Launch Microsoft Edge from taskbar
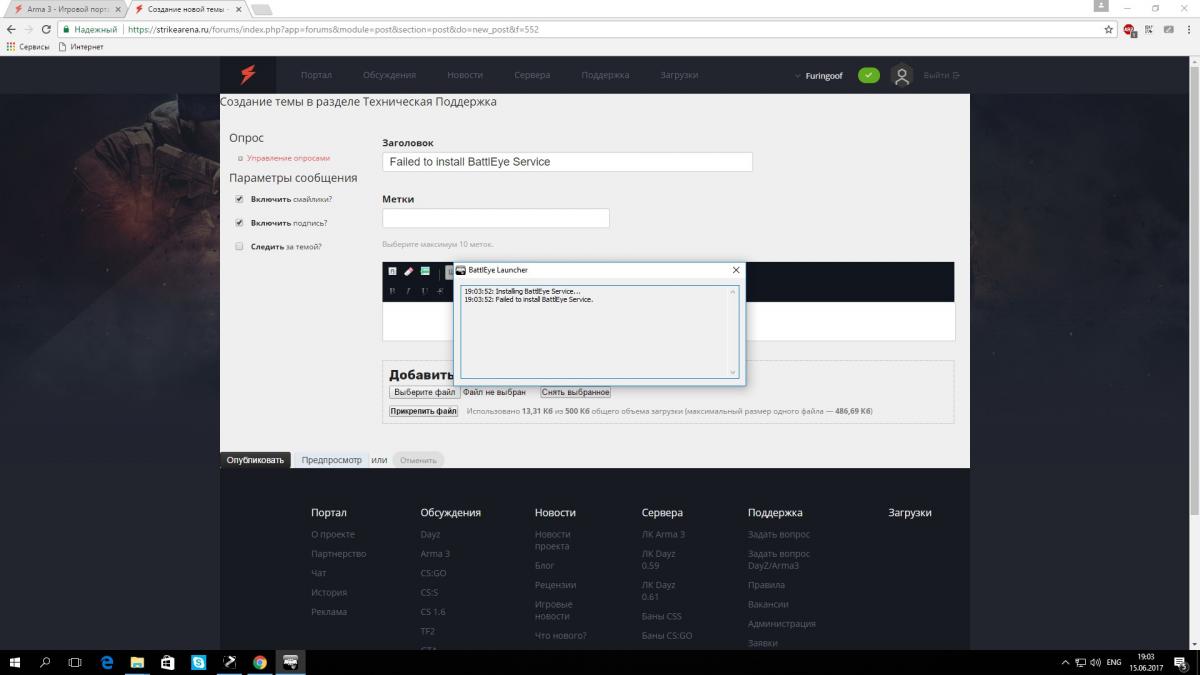 107,662
